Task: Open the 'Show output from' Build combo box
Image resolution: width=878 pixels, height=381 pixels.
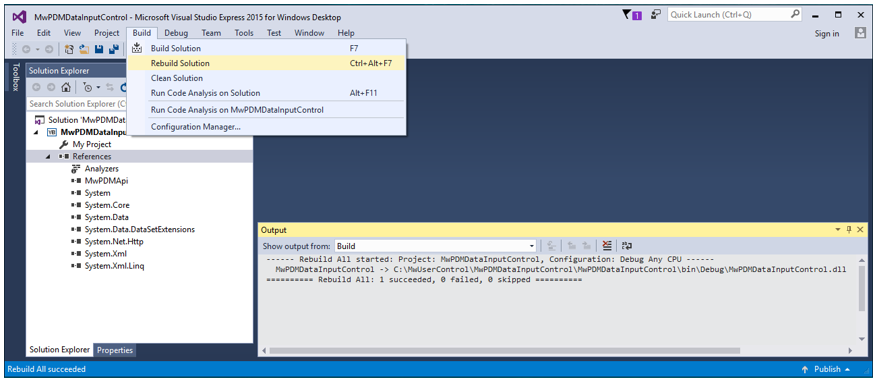Action: pos(436,245)
